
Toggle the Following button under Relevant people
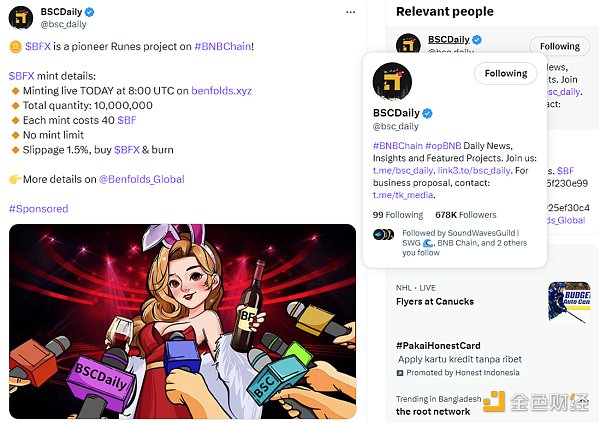[559, 46]
